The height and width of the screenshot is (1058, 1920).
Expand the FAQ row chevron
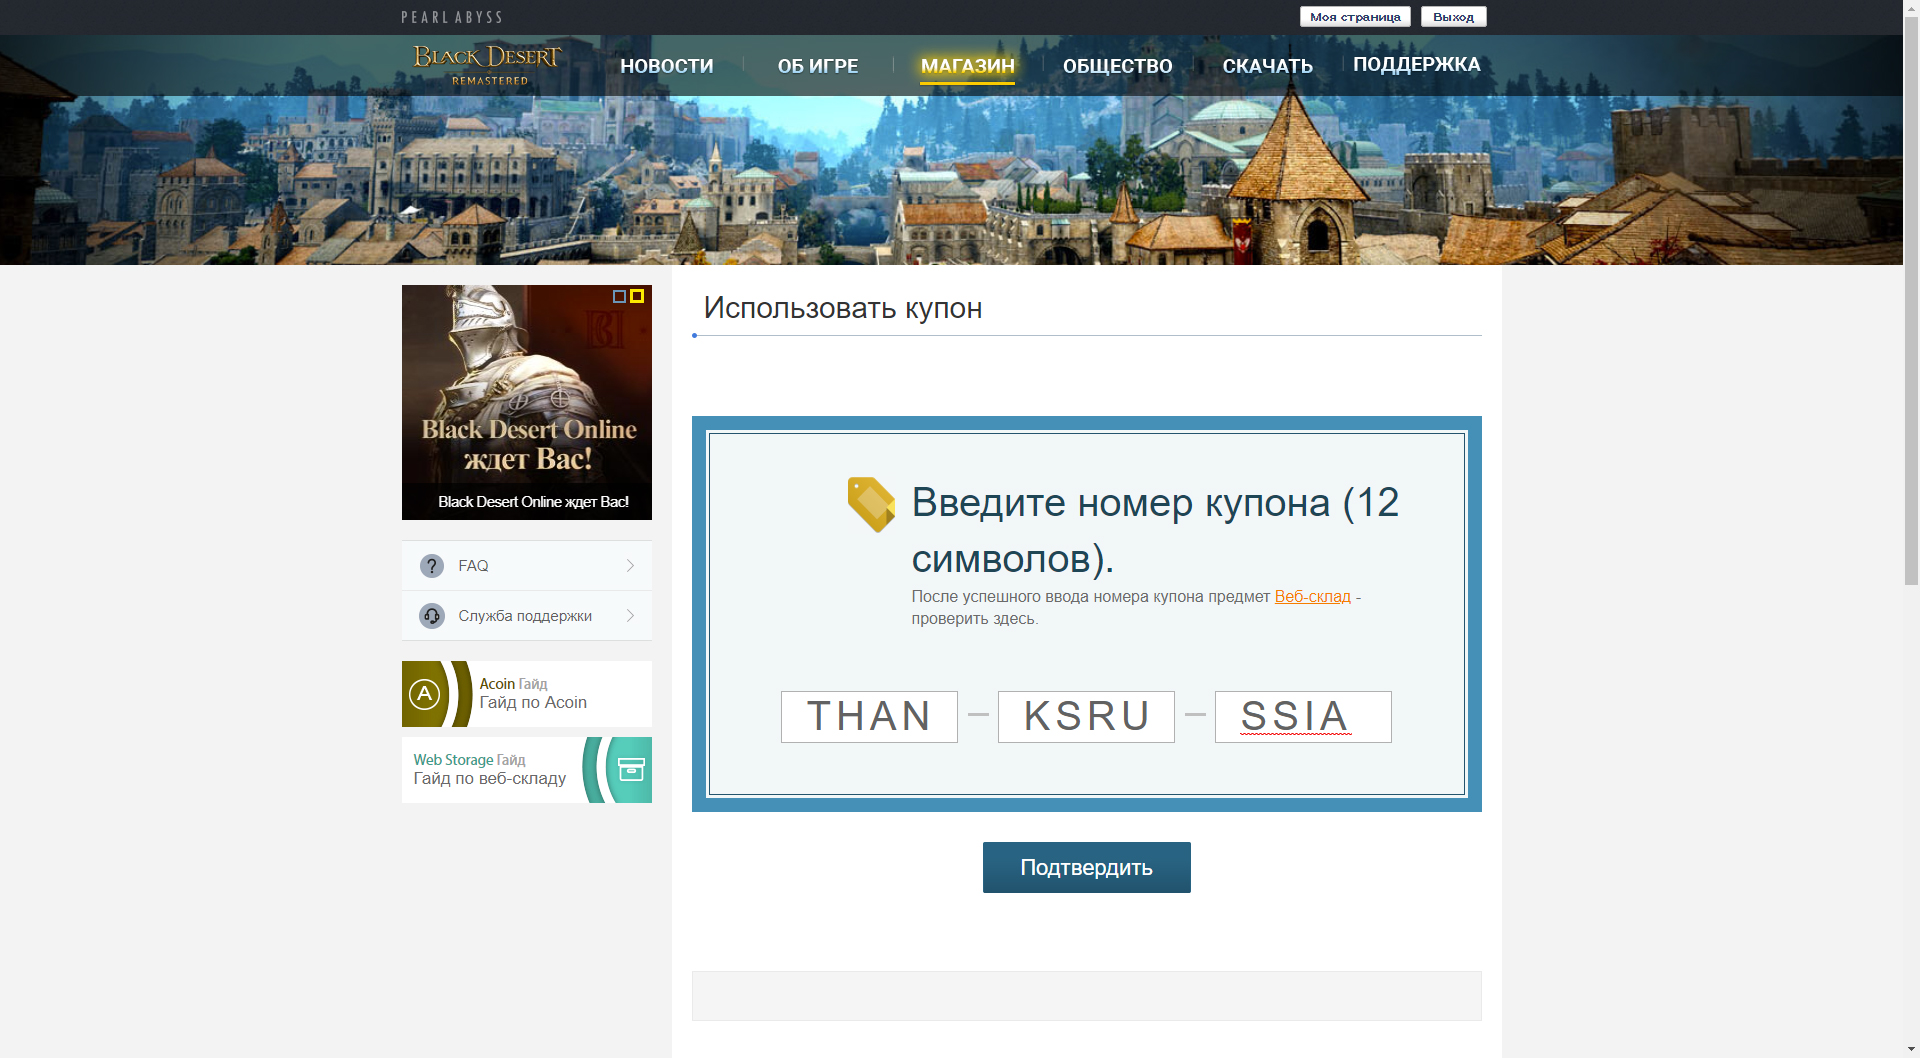pos(630,566)
